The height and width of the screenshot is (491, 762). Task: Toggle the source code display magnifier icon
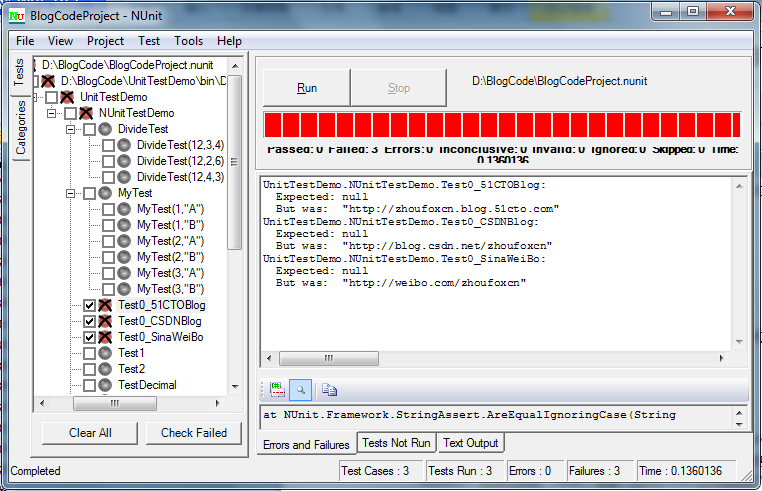click(x=301, y=390)
